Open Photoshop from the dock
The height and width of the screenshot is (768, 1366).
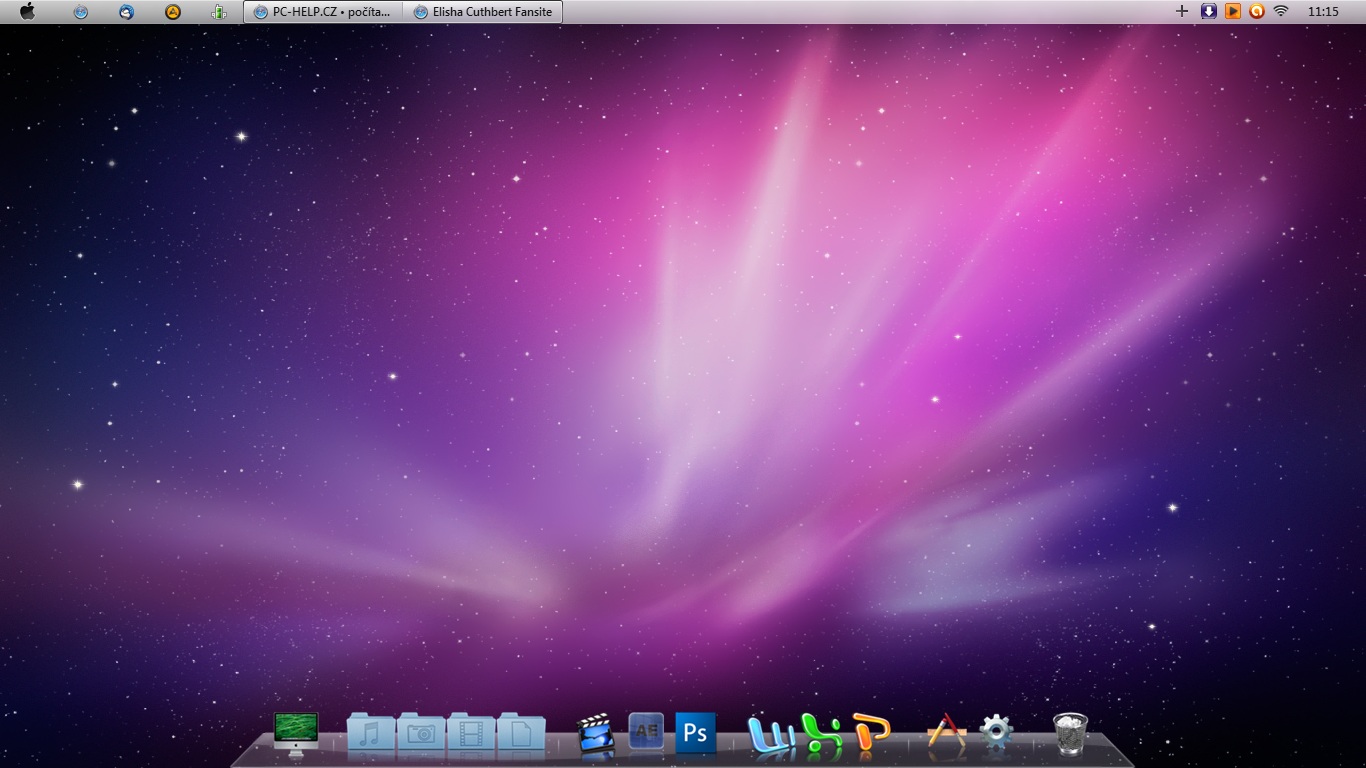pos(695,733)
